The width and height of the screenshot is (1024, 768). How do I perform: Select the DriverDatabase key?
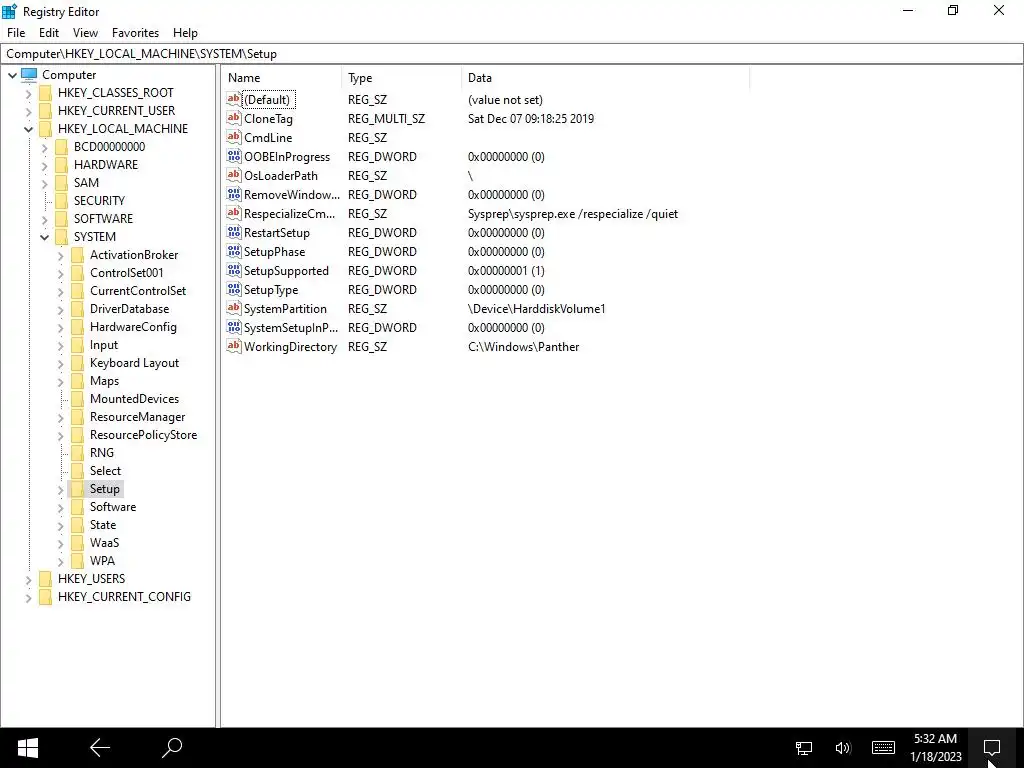(x=129, y=308)
